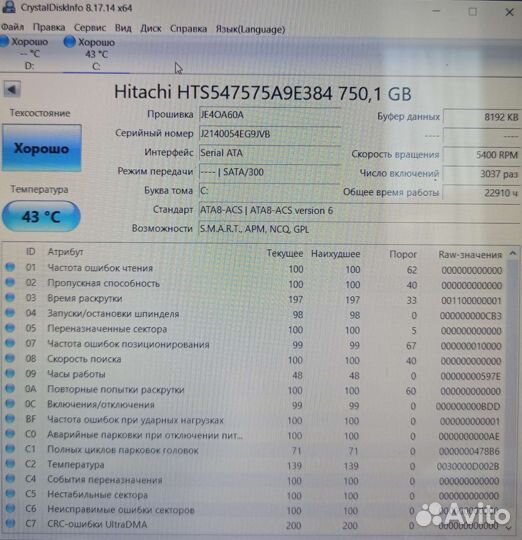Click the Буква тома field C:
This screenshot has height=540, width=522.
point(269,191)
